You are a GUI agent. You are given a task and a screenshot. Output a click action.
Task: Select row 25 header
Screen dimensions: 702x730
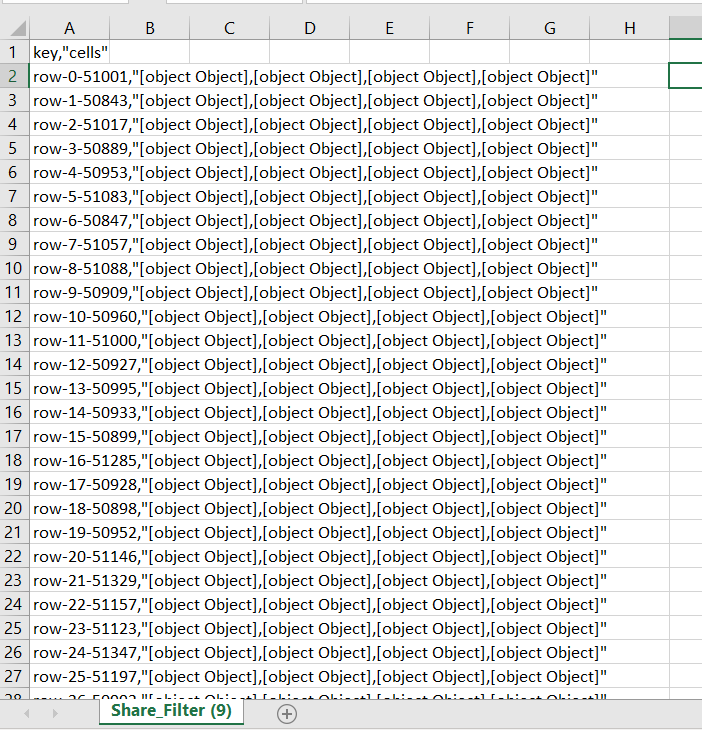tap(14, 628)
